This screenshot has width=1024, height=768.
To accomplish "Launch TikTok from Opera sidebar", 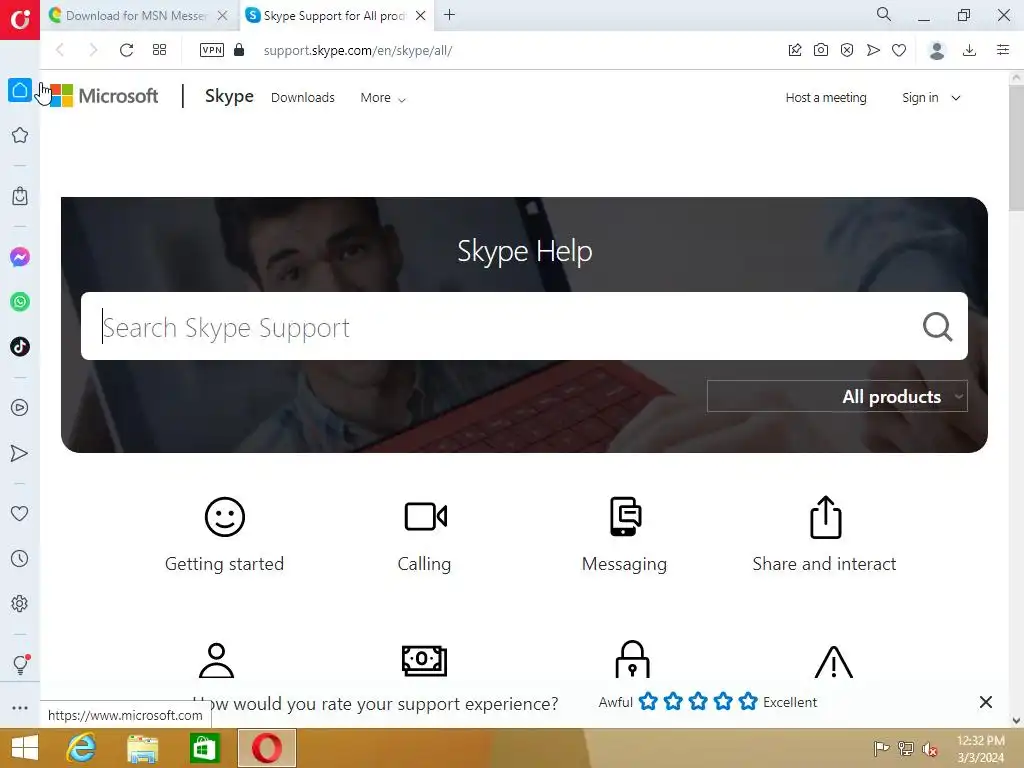I will tap(20, 347).
